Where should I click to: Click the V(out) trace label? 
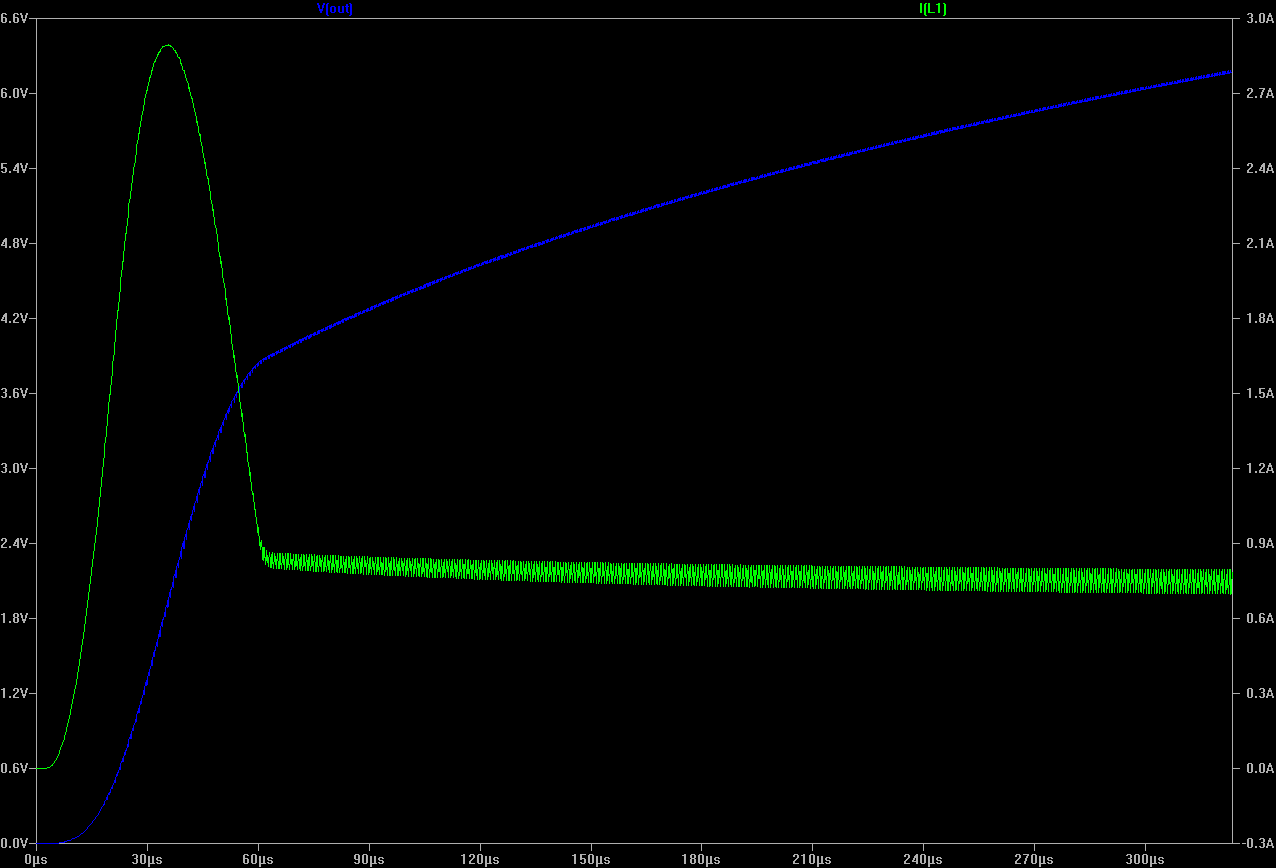(334, 8)
